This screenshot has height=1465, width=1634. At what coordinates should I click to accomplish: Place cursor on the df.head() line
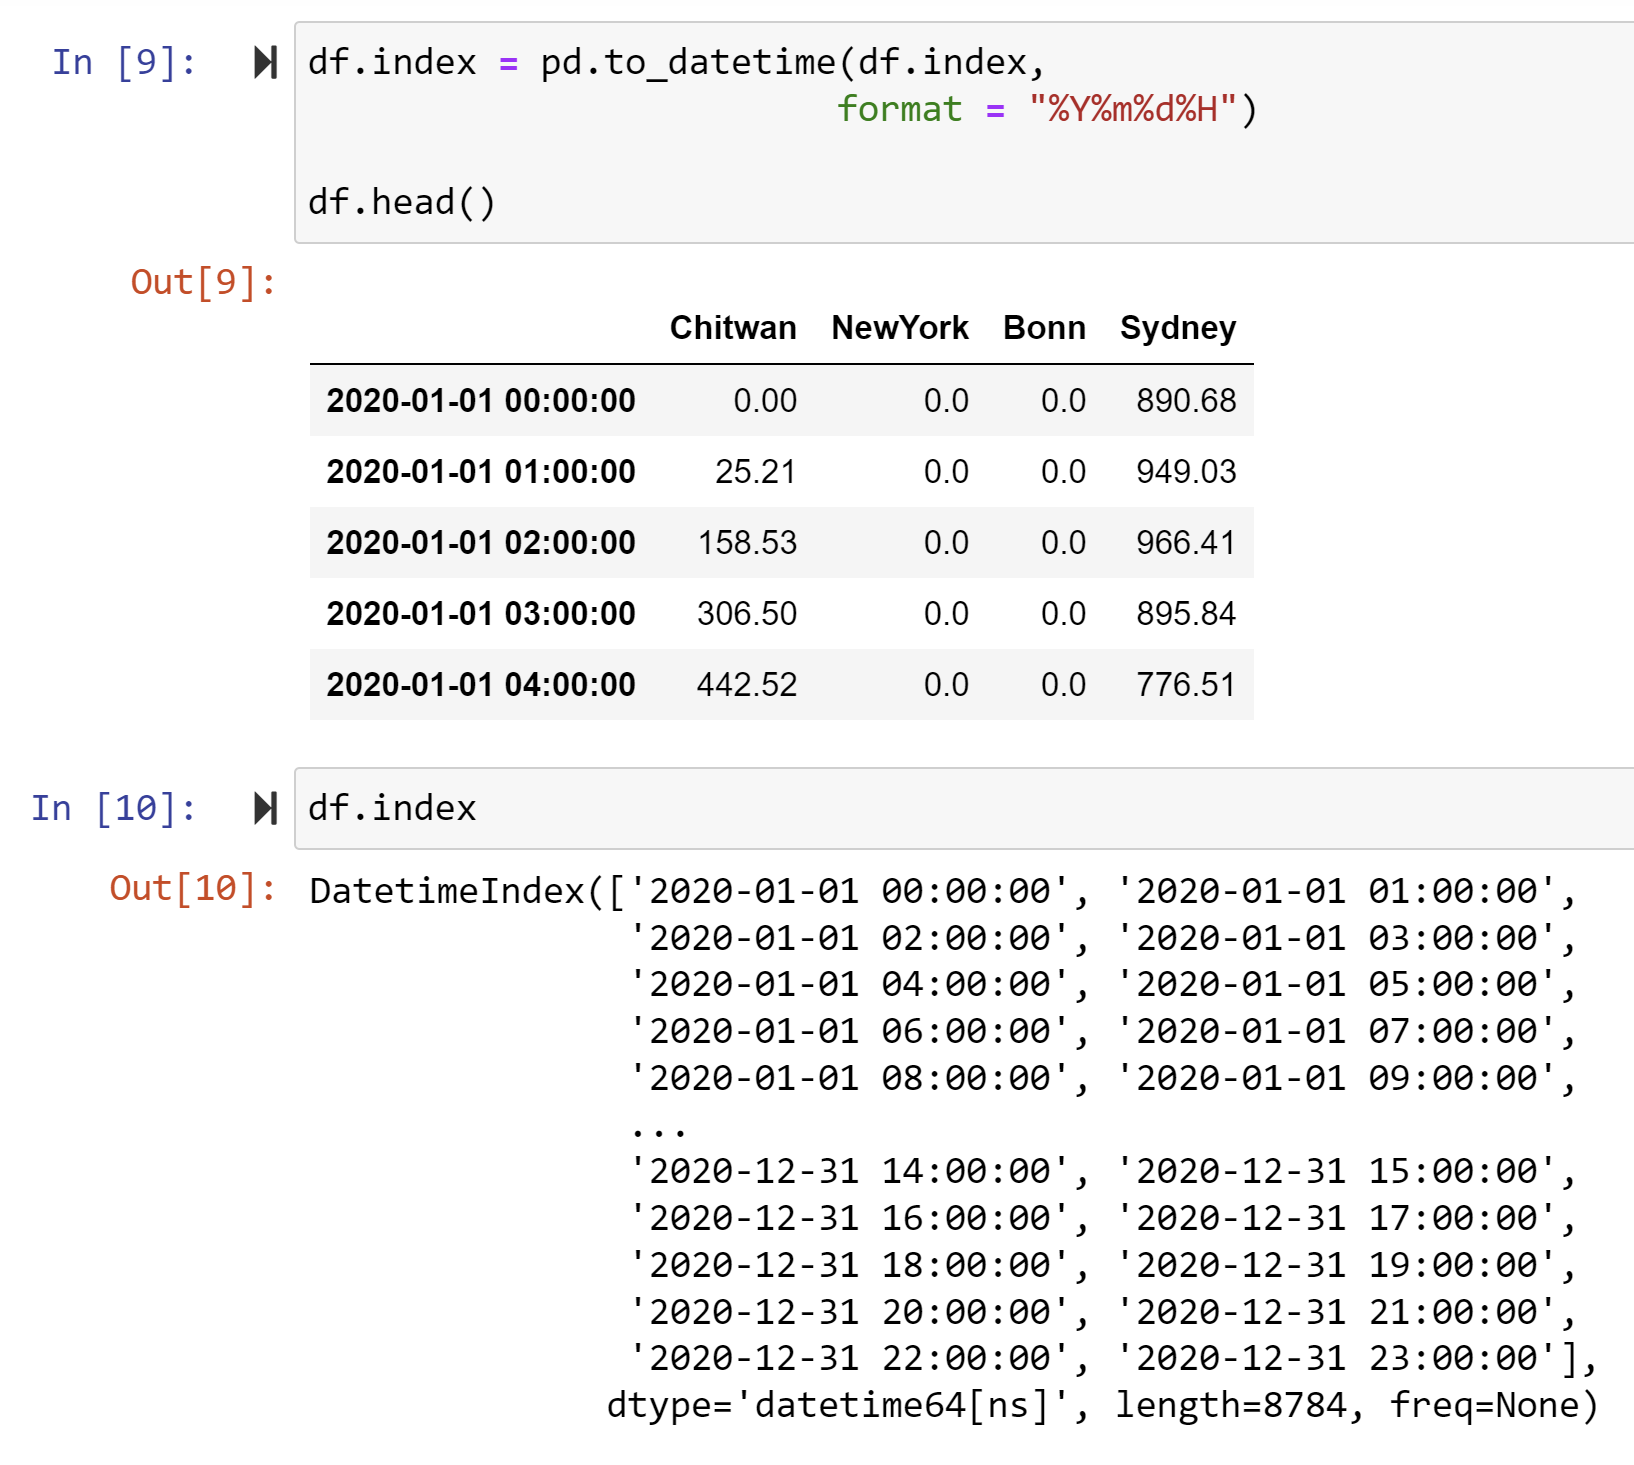pyautogui.click(x=401, y=202)
